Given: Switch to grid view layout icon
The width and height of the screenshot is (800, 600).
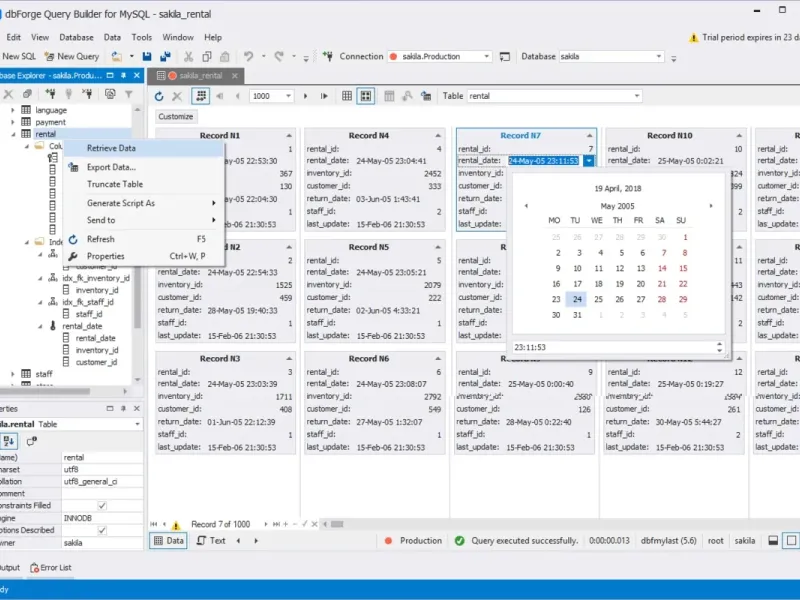Looking at the screenshot, I should pos(347,96).
